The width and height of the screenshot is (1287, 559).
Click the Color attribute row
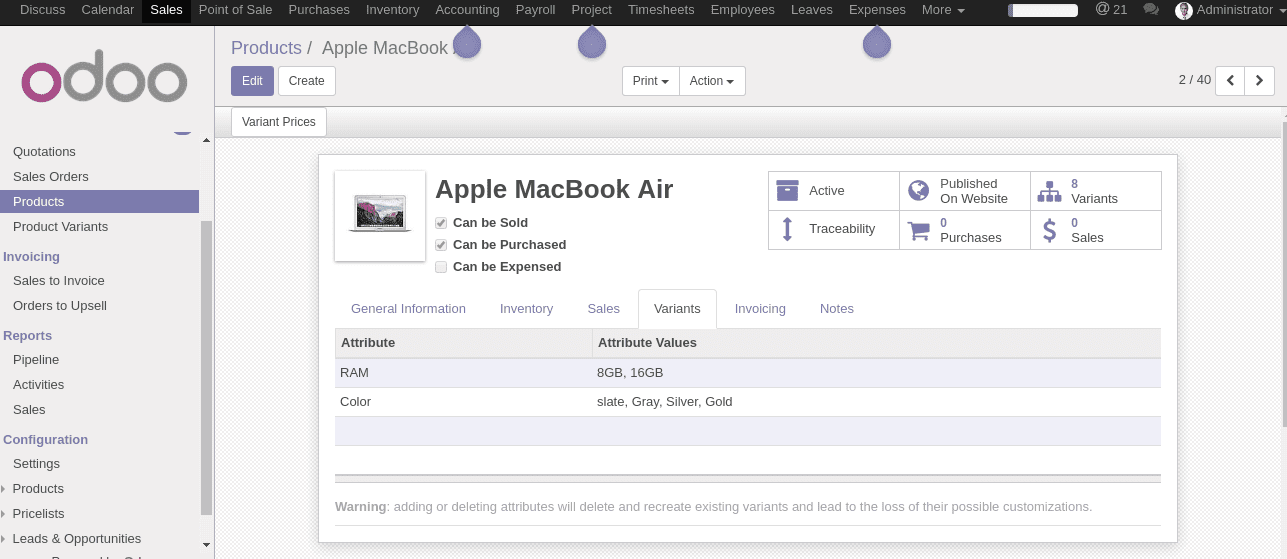(x=748, y=402)
